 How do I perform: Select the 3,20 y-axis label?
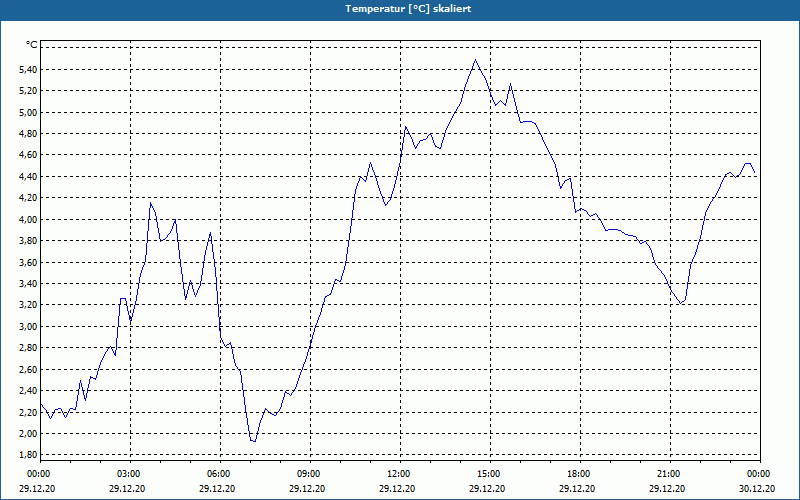[x=28, y=305]
